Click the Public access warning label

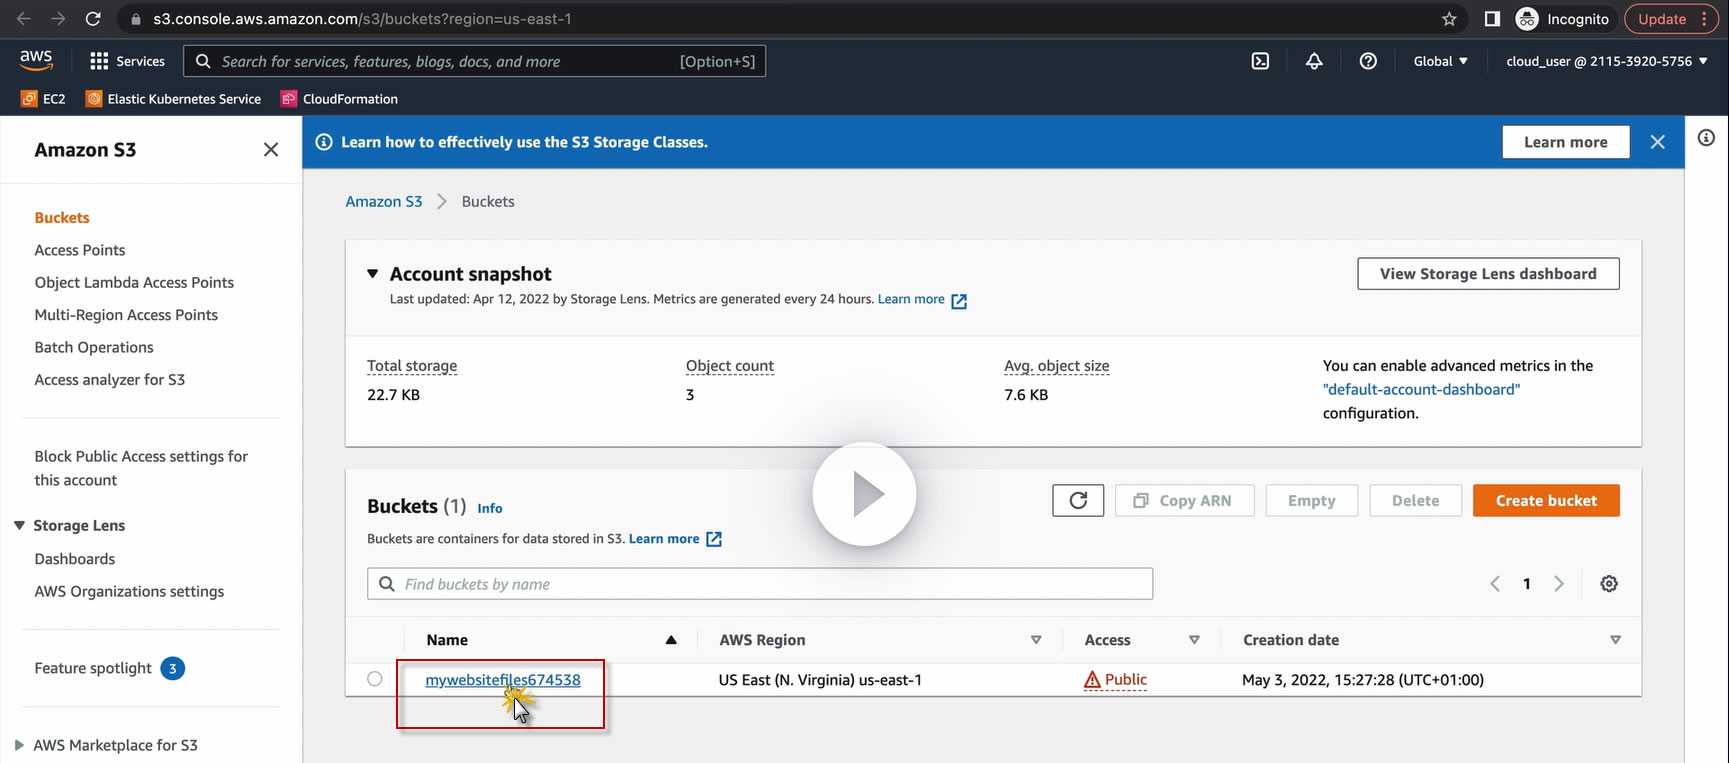(1115, 680)
